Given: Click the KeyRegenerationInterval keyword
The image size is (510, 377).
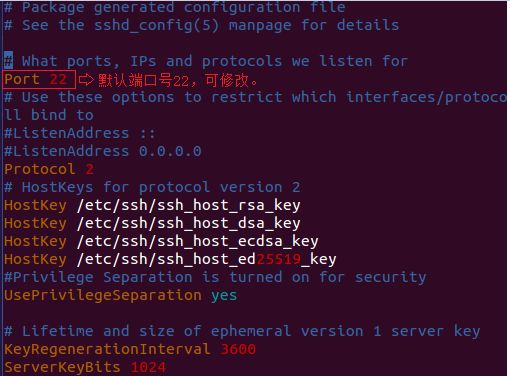Looking at the screenshot, I should pos(107,349).
